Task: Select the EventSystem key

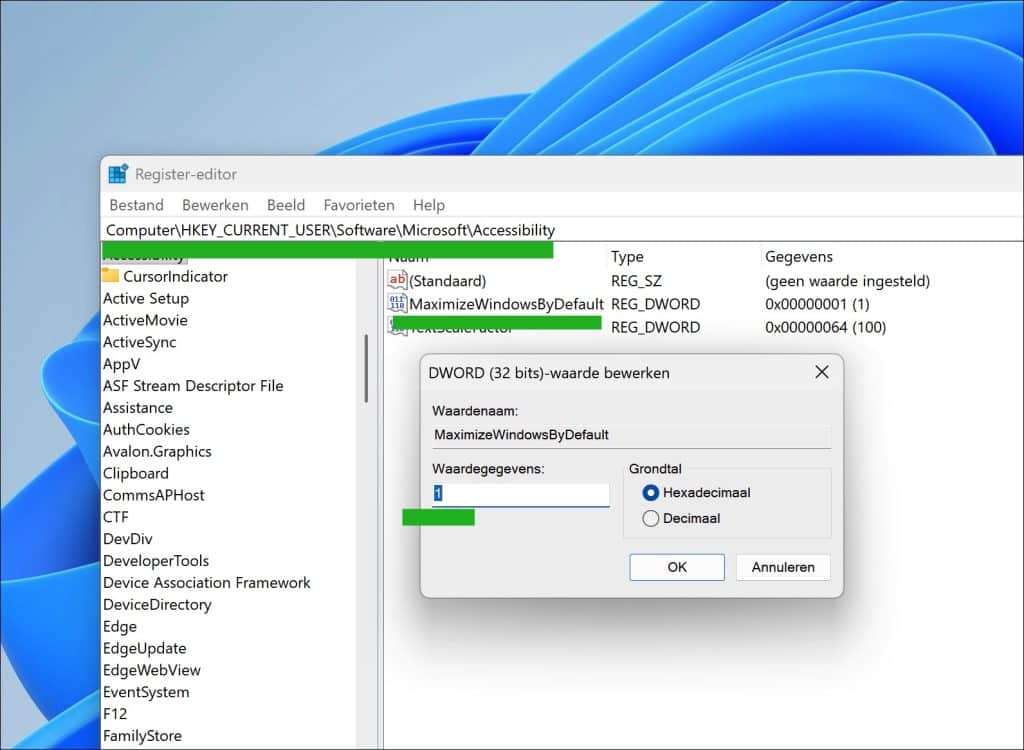Action: click(146, 693)
